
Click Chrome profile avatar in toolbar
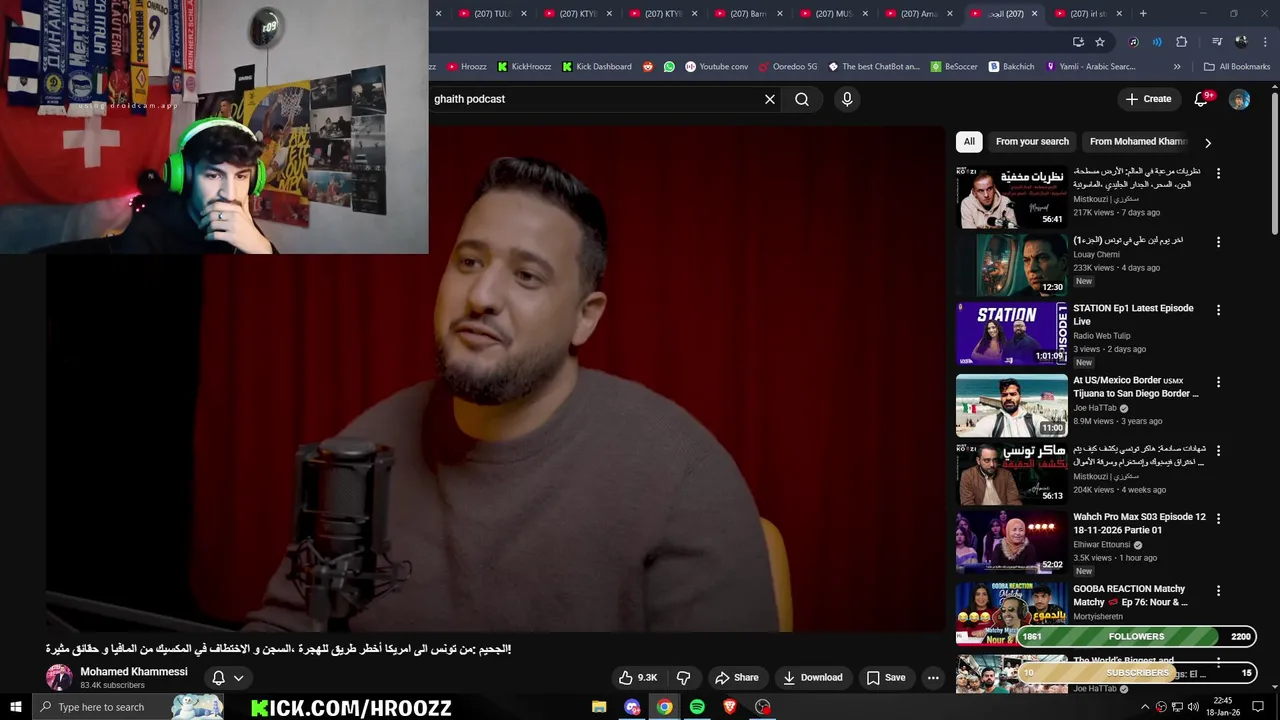tap(1241, 42)
